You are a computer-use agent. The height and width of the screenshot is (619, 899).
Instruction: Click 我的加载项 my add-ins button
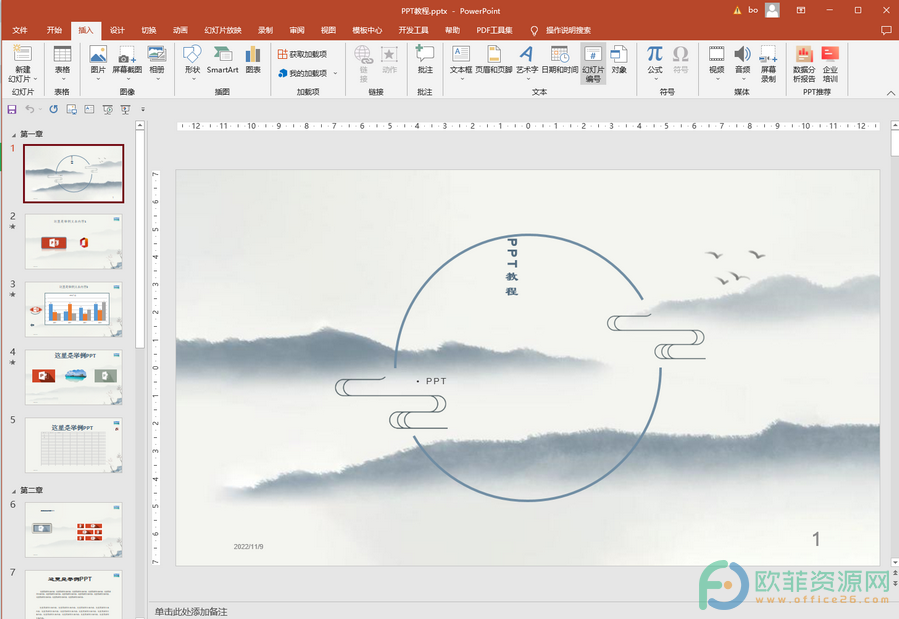[303, 73]
